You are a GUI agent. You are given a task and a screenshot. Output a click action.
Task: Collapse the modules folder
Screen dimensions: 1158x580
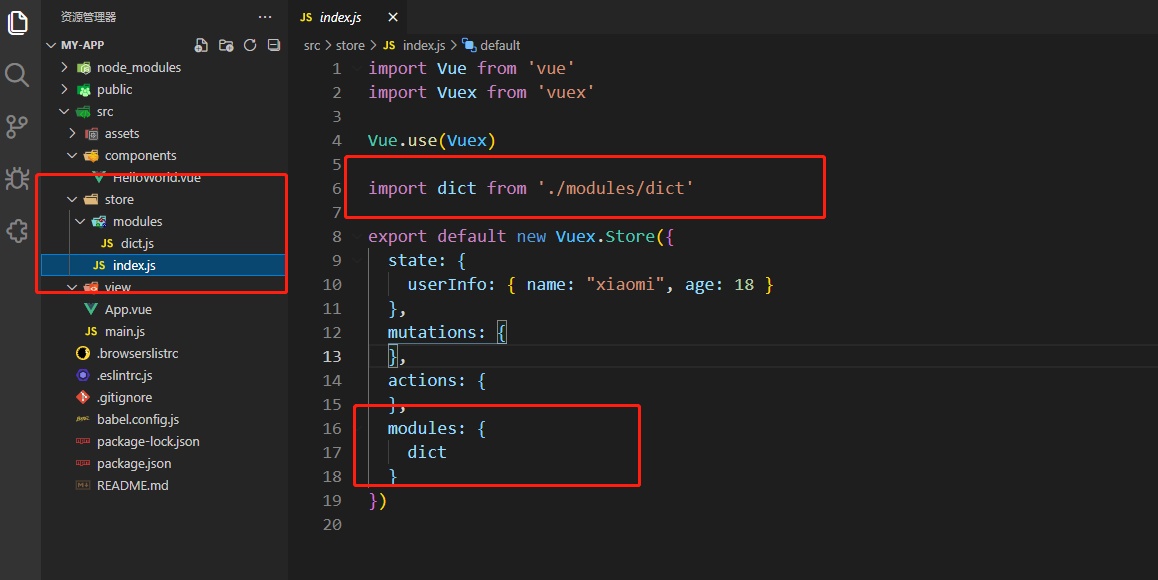pos(79,221)
